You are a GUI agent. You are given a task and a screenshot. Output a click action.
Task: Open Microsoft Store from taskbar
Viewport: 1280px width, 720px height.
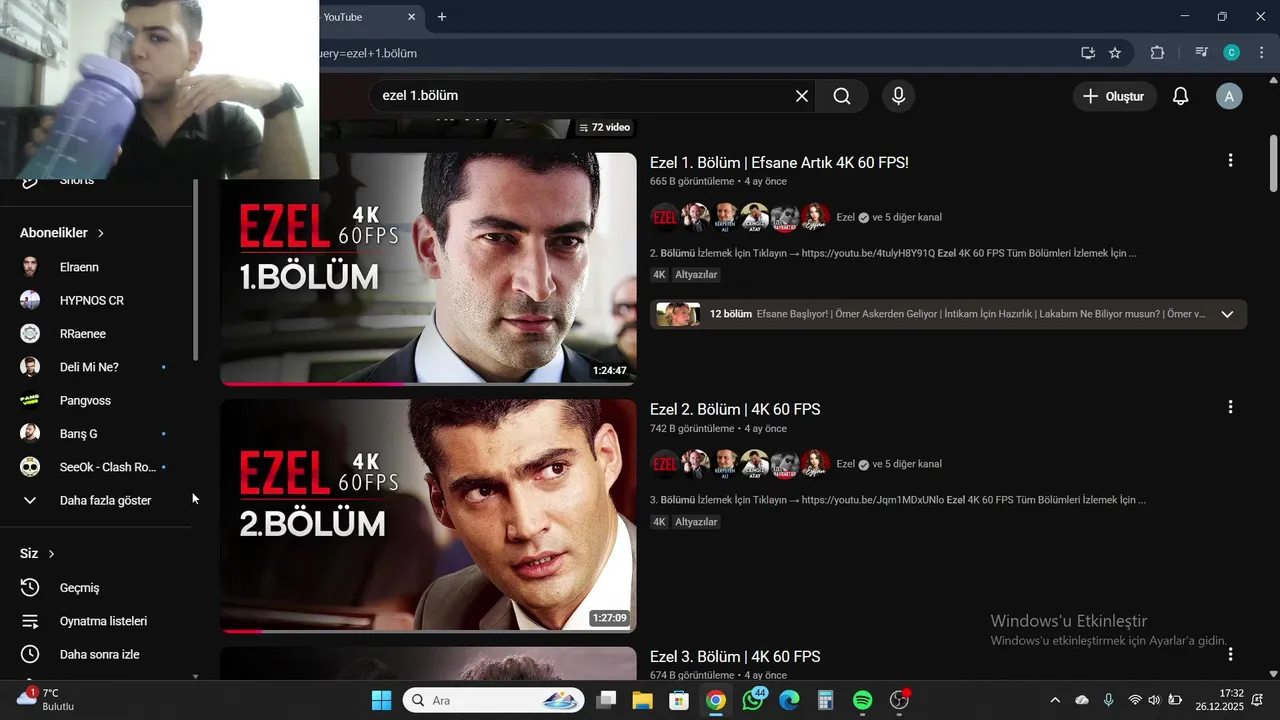coord(679,700)
